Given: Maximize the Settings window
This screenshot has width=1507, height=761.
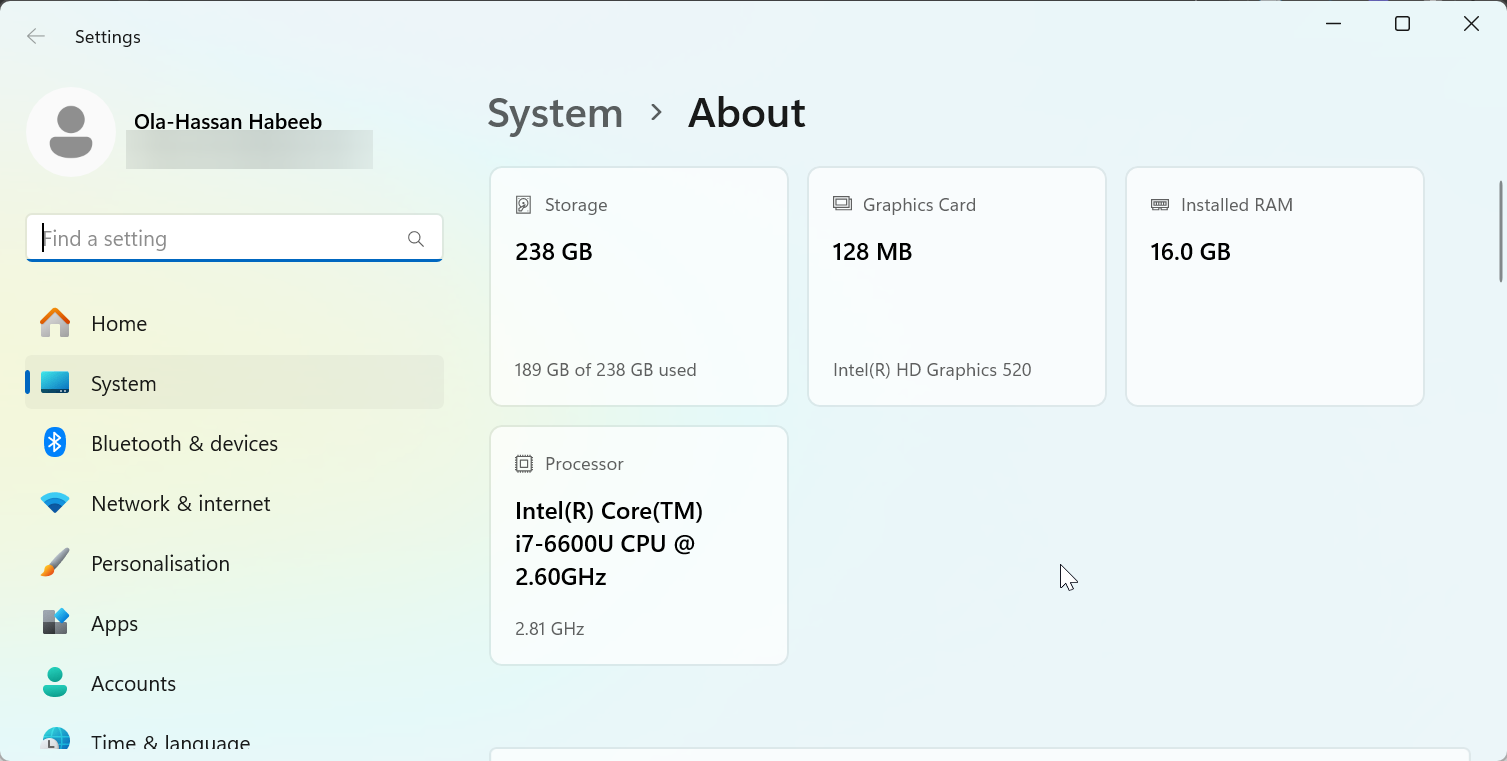Looking at the screenshot, I should (x=1402, y=24).
